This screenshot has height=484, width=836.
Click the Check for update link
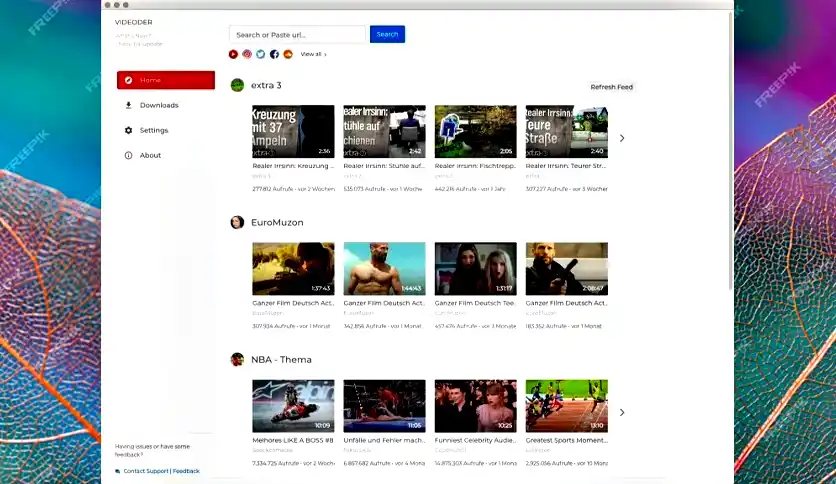click(x=140, y=44)
